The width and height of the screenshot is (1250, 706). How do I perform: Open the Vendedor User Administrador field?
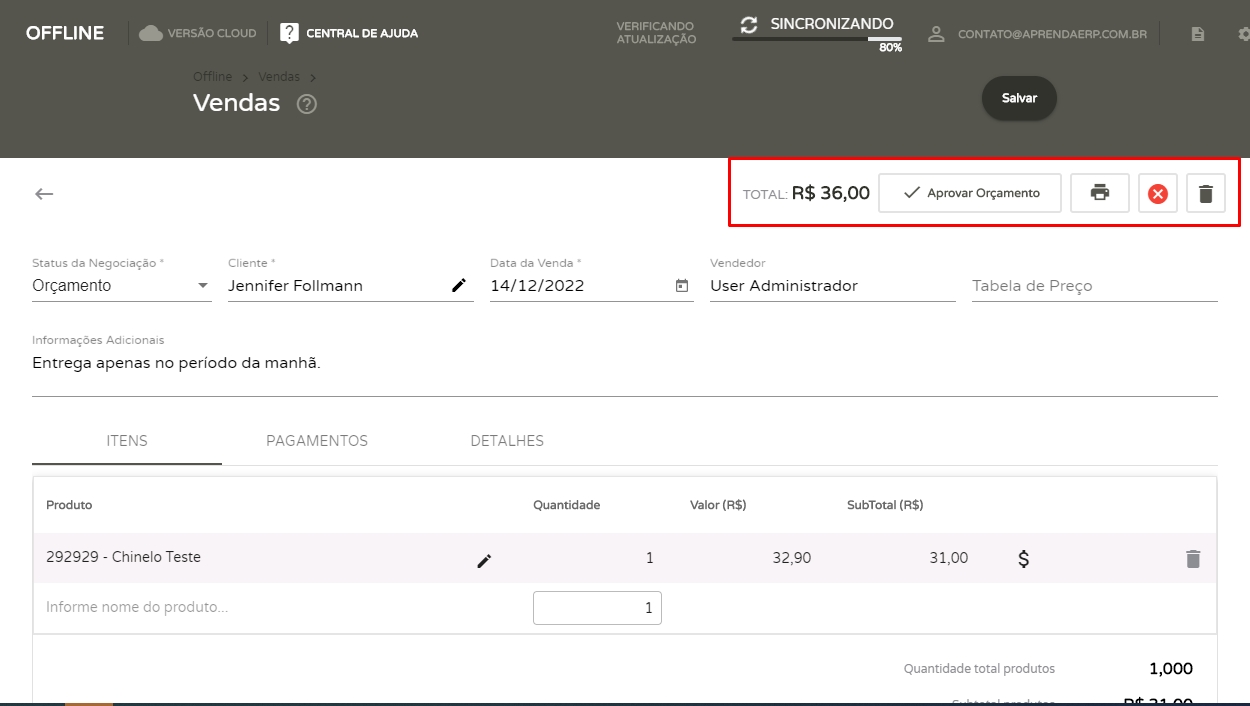coord(831,286)
